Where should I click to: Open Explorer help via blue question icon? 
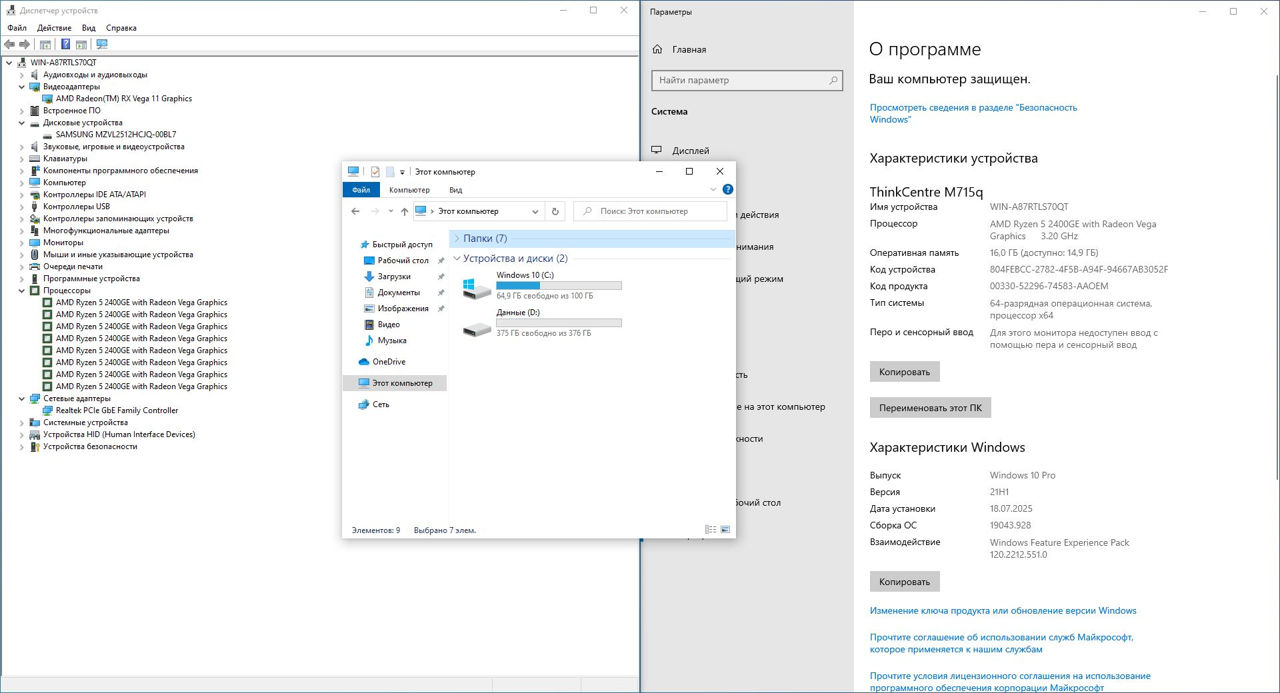click(727, 189)
